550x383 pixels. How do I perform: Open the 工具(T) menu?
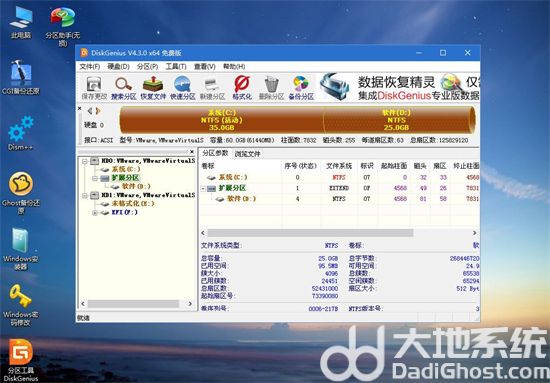[x=176, y=66]
